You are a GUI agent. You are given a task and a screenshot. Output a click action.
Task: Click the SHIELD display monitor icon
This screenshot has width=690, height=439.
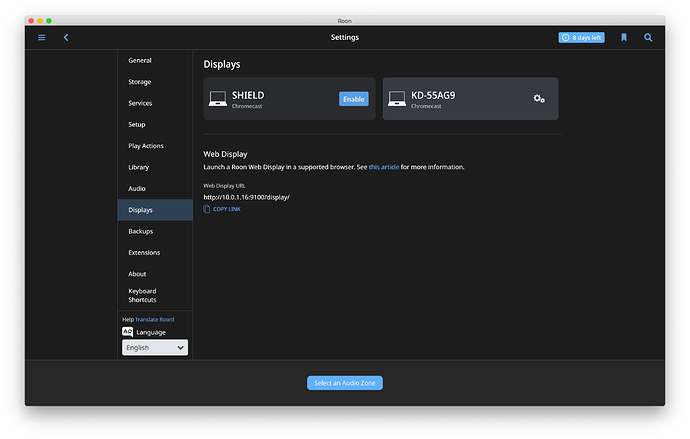pyautogui.click(x=218, y=99)
